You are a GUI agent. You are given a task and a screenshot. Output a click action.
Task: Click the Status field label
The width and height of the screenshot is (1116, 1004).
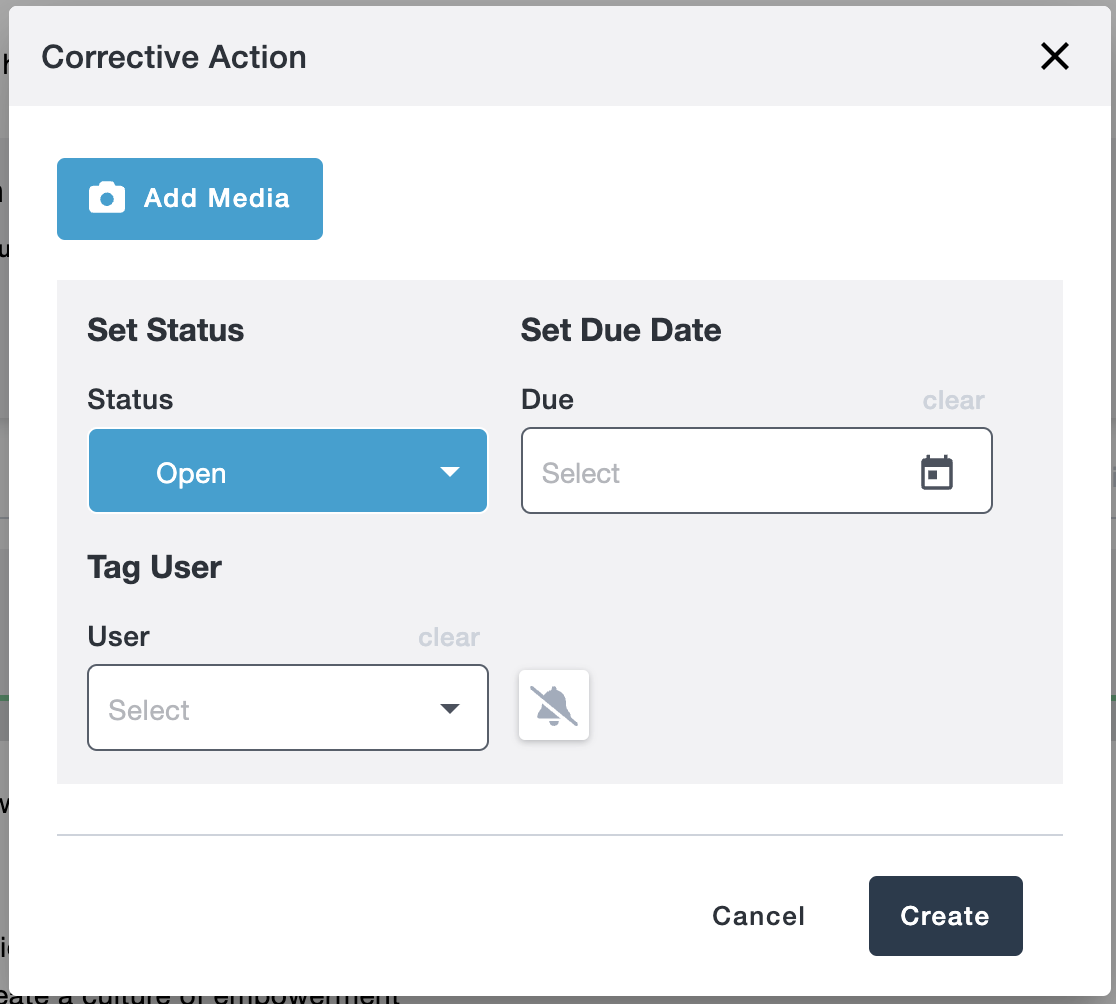[130, 400]
